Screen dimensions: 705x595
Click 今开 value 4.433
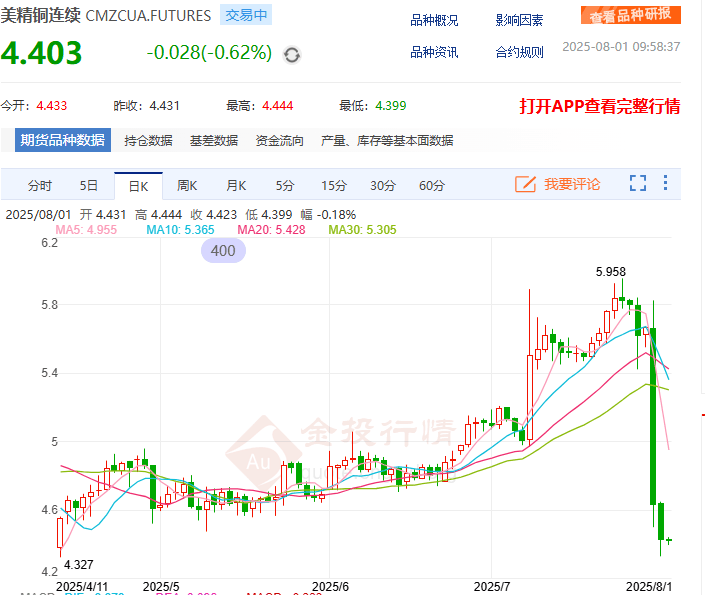coord(52,106)
